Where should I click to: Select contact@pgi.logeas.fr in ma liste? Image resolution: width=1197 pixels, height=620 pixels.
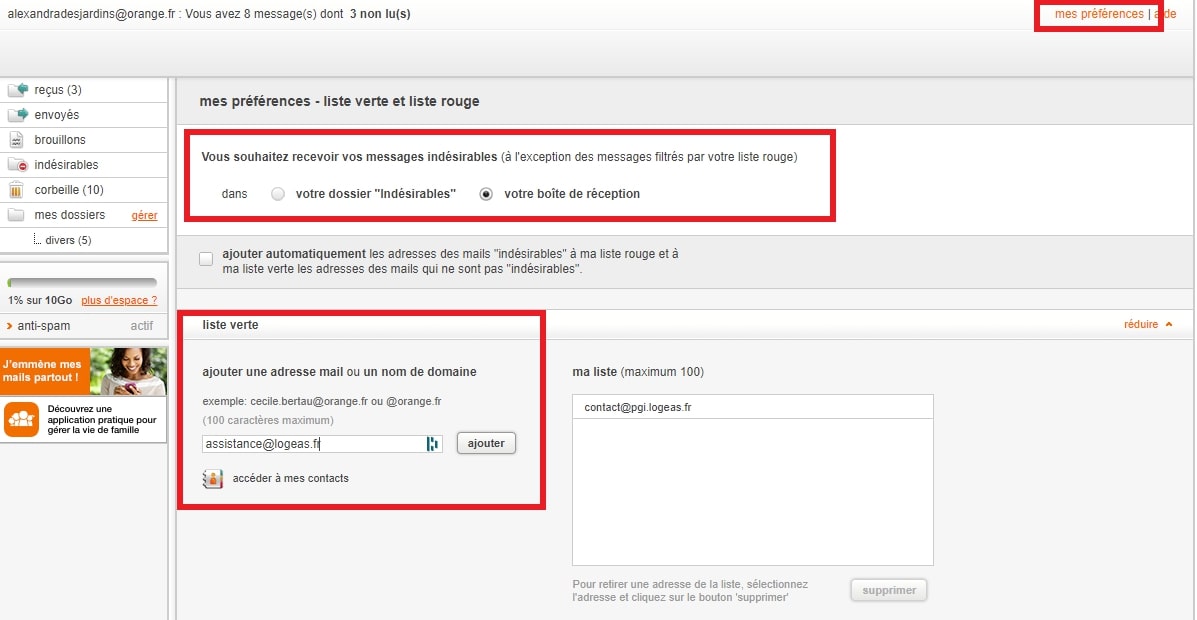click(638, 408)
